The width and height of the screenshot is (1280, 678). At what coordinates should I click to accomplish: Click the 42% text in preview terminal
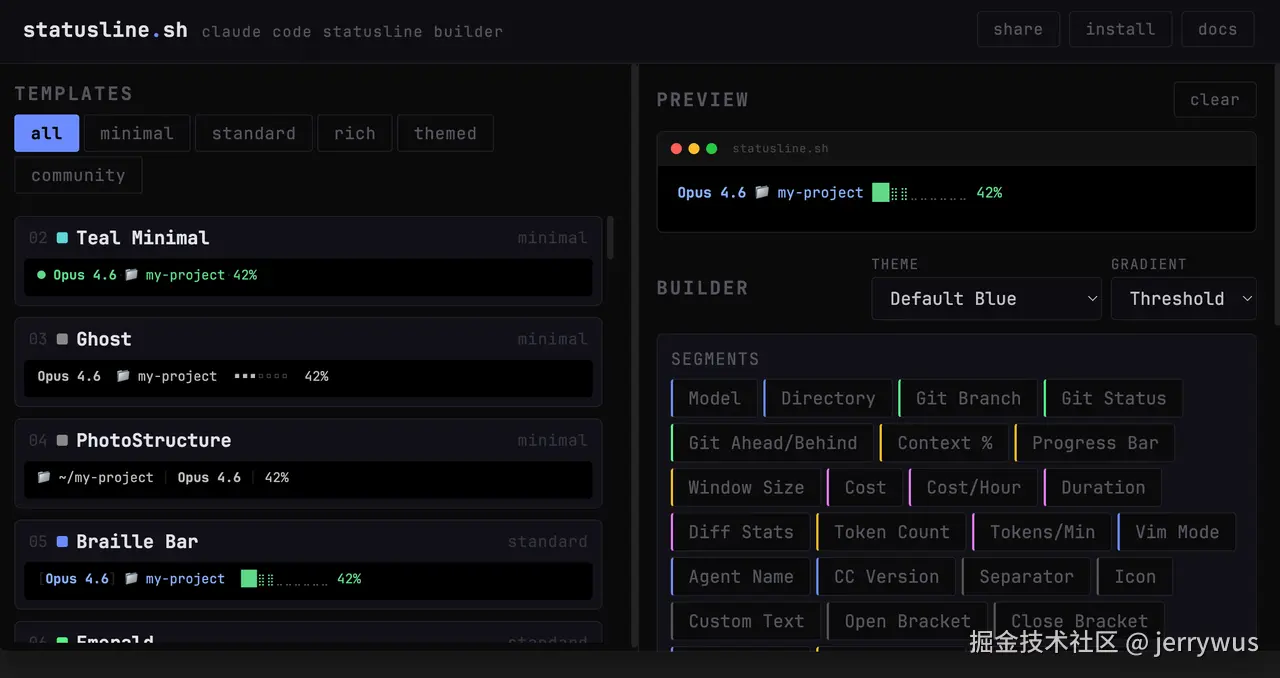coord(989,192)
